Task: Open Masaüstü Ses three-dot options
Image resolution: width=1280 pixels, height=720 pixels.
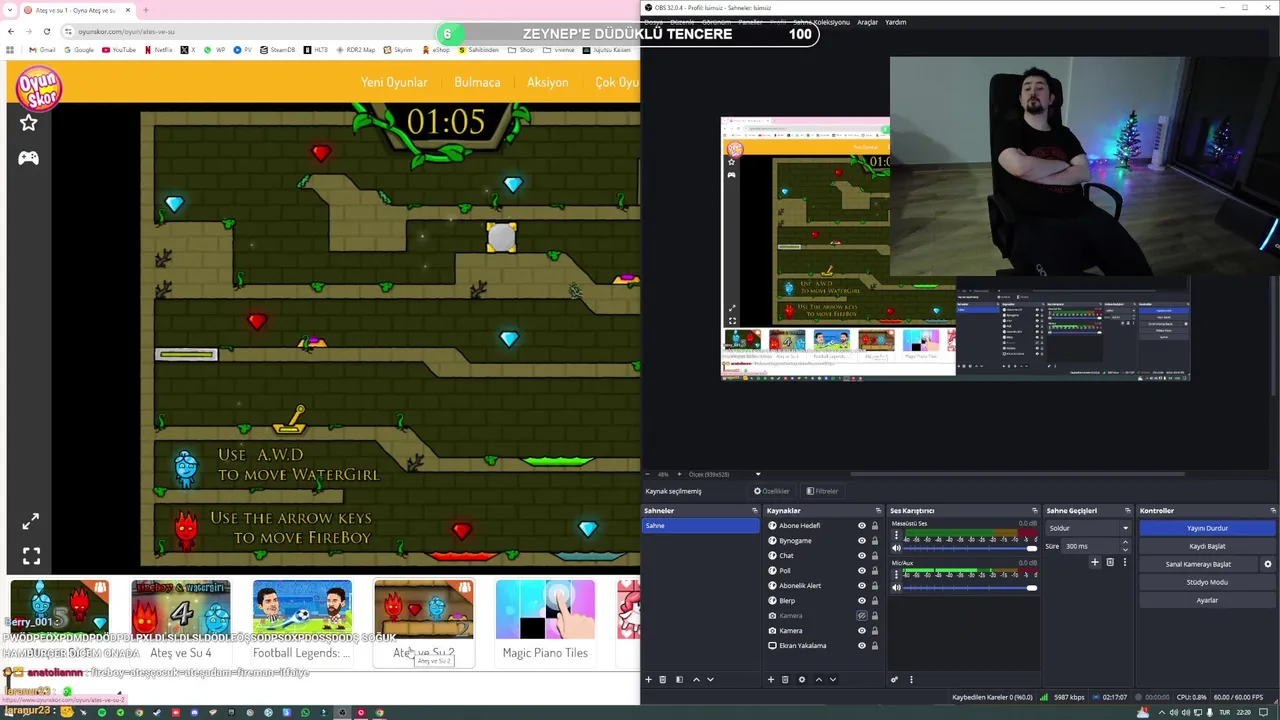Action: [x=897, y=535]
